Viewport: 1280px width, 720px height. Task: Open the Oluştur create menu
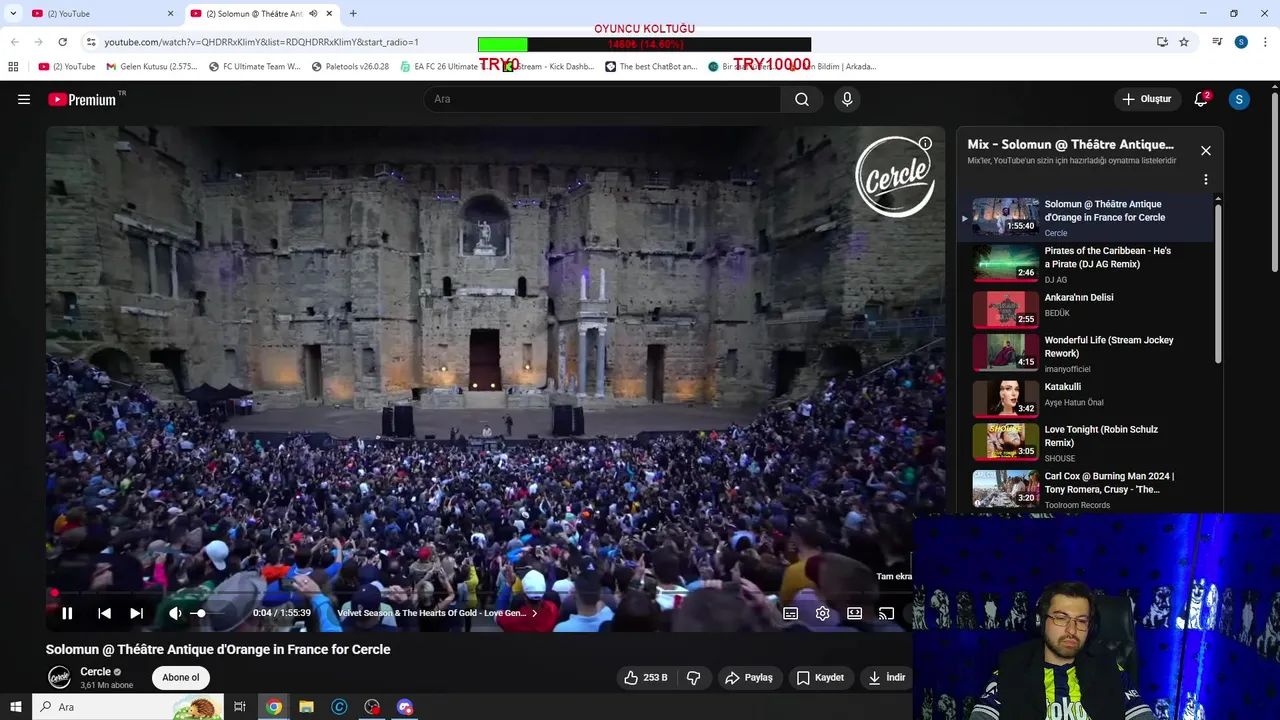point(1146,99)
